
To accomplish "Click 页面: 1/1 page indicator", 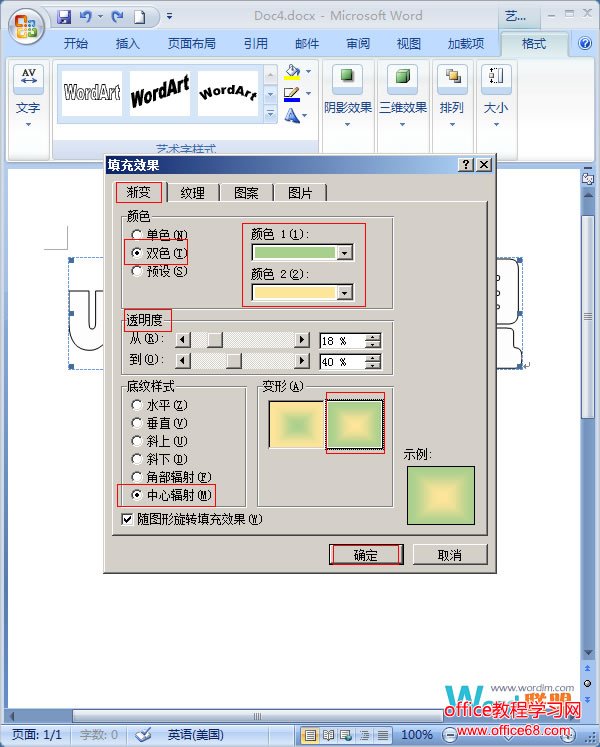I will click(x=37, y=735).
